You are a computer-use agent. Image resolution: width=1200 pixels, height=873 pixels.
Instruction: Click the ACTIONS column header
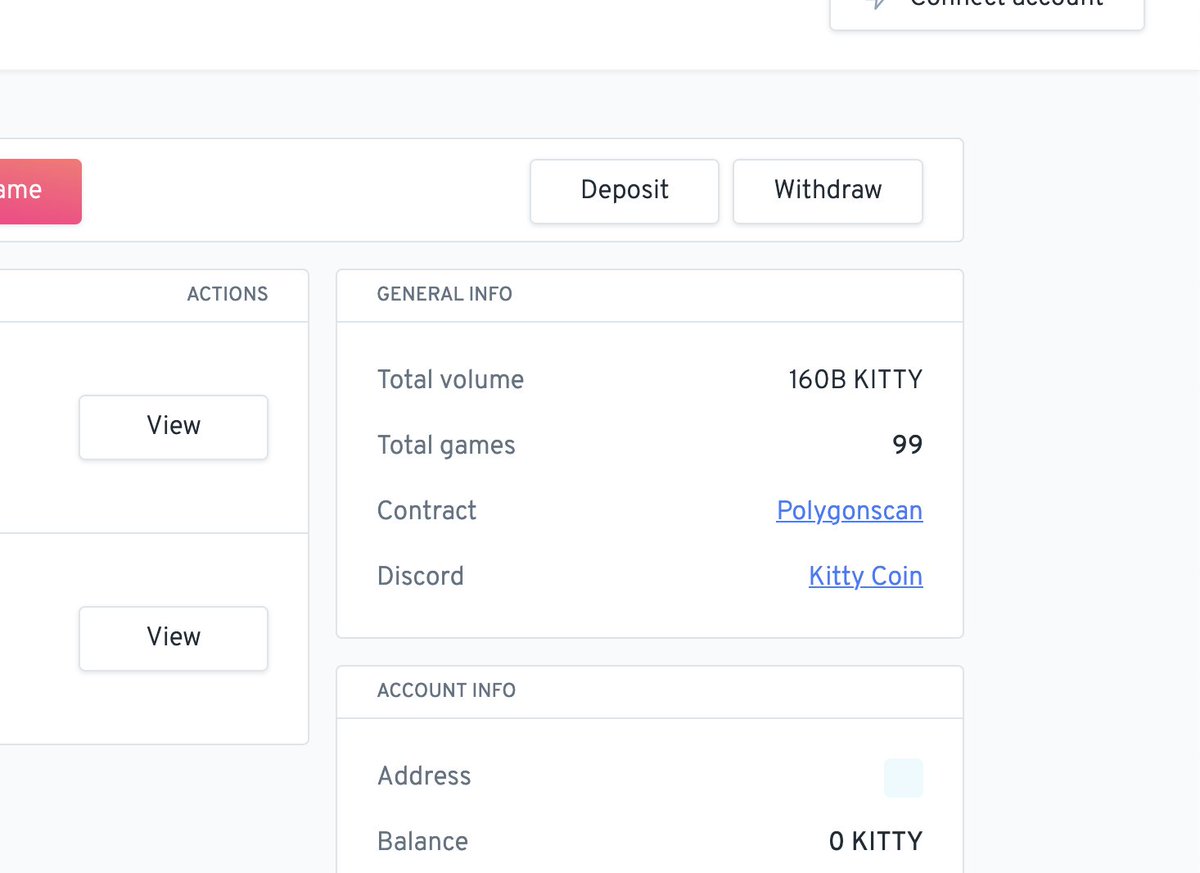[227, 294]
